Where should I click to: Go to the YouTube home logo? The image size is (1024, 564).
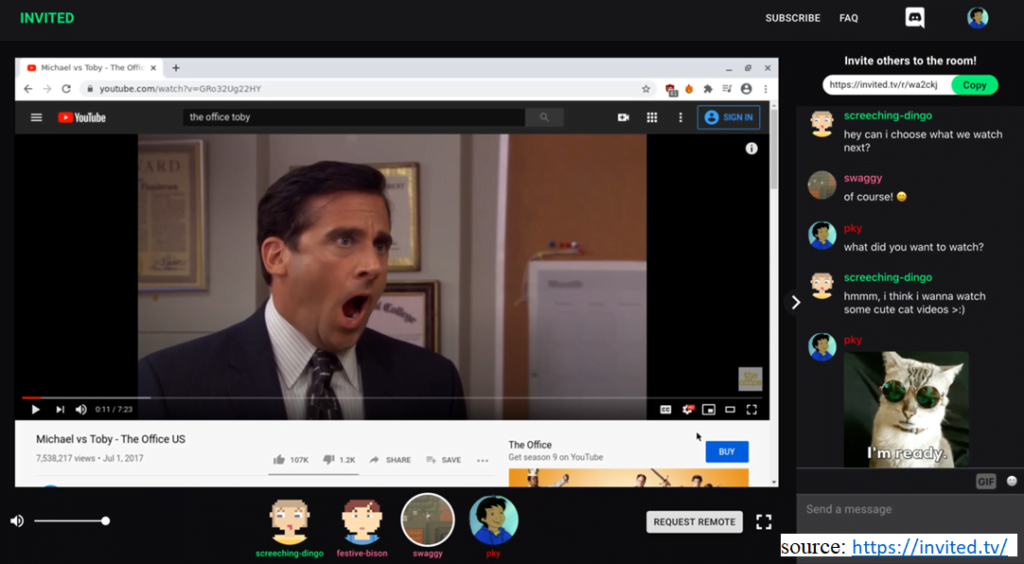[82, 118]
